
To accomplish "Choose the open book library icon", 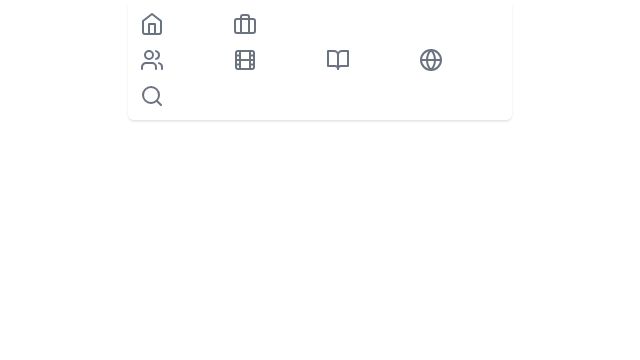I will click(x=338, y=60).
